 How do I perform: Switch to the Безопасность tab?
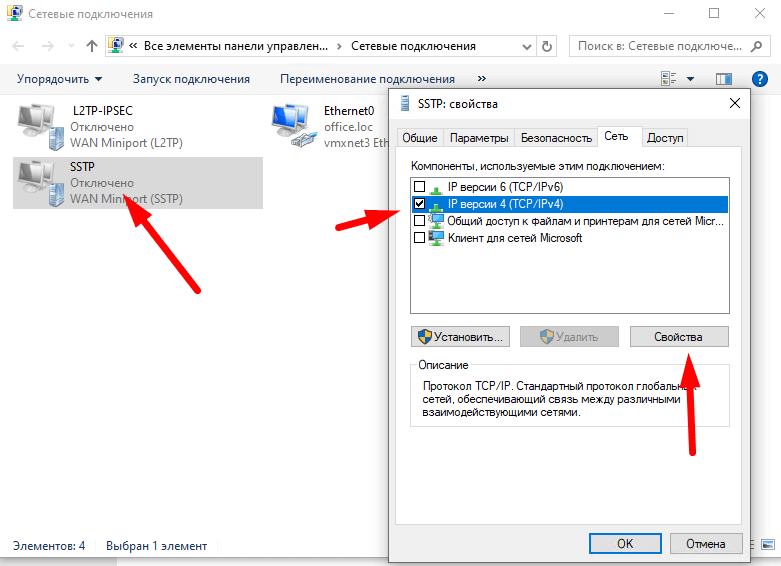pyautogui.click(x=556, y=138)
